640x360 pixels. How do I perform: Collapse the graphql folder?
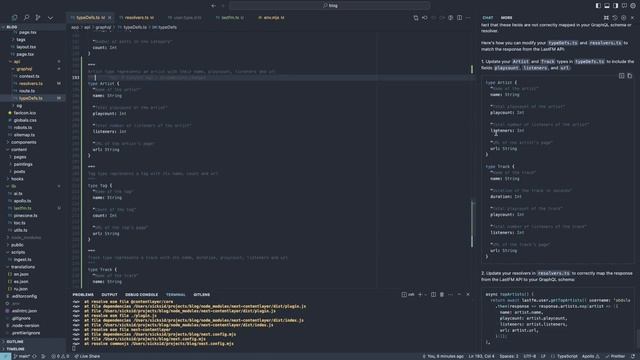[x=33, y=69]
